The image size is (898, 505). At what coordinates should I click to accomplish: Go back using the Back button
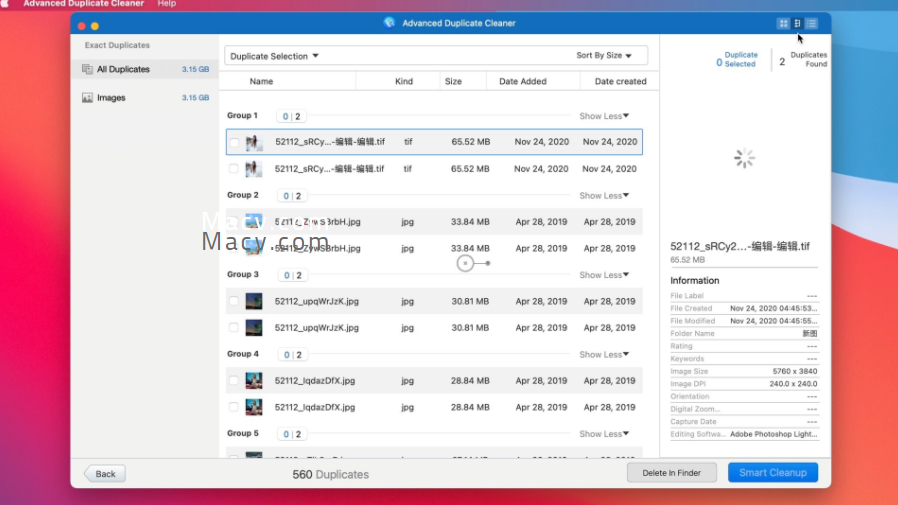(x=105, y=474)
